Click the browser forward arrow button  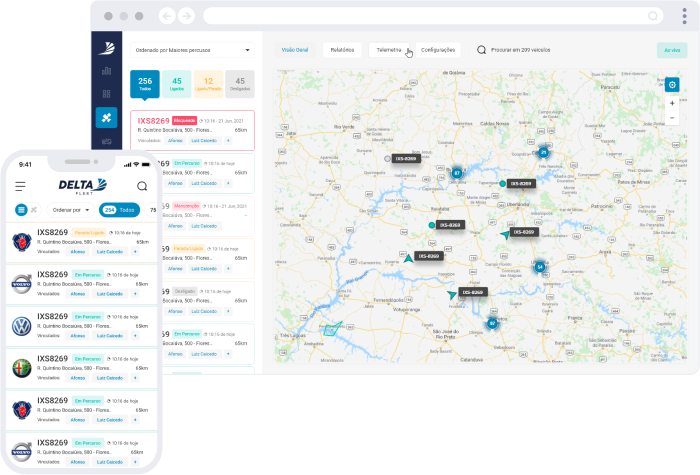(x=187, y=16)
